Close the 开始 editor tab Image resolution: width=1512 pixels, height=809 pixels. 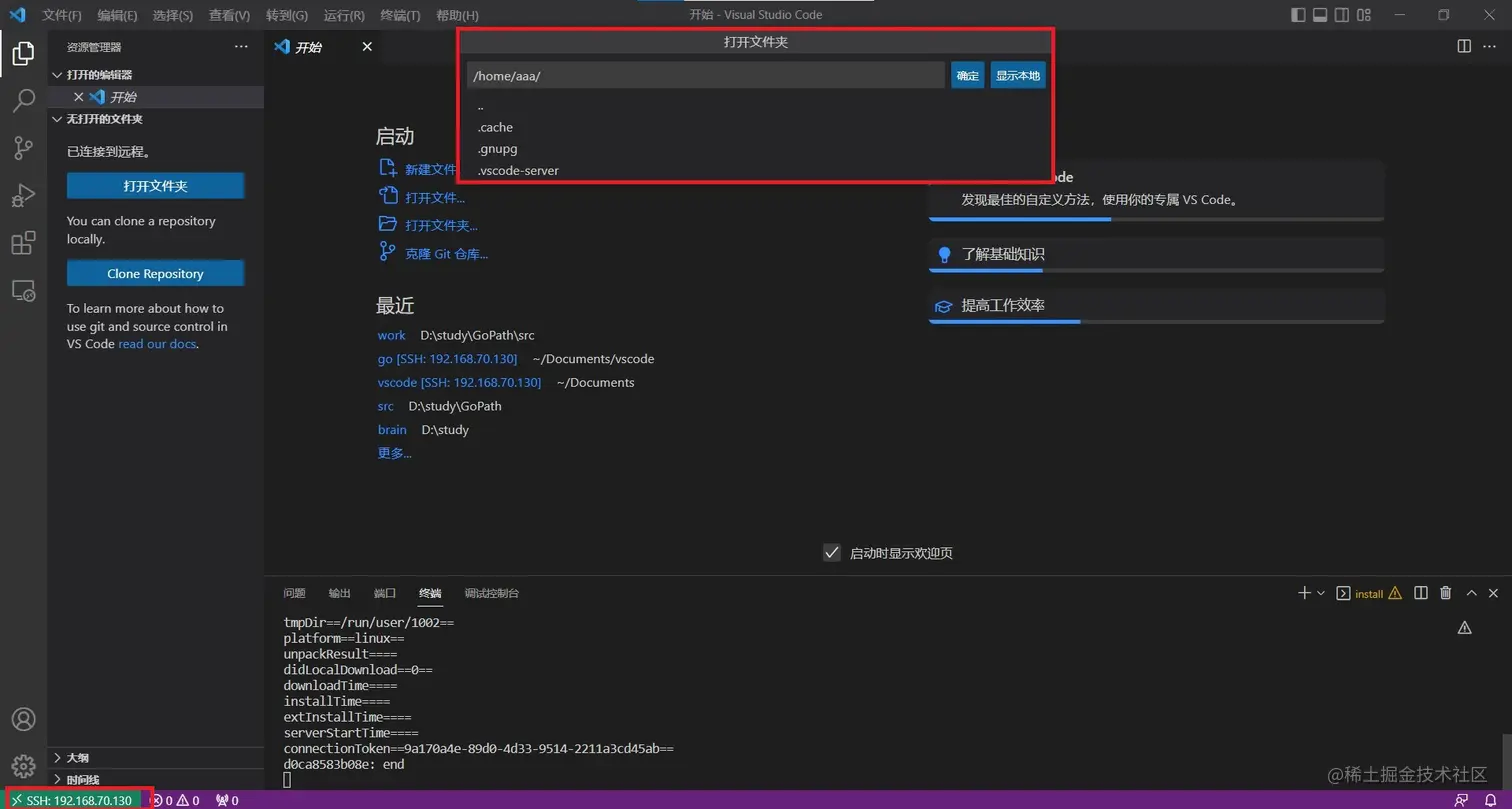367,47
